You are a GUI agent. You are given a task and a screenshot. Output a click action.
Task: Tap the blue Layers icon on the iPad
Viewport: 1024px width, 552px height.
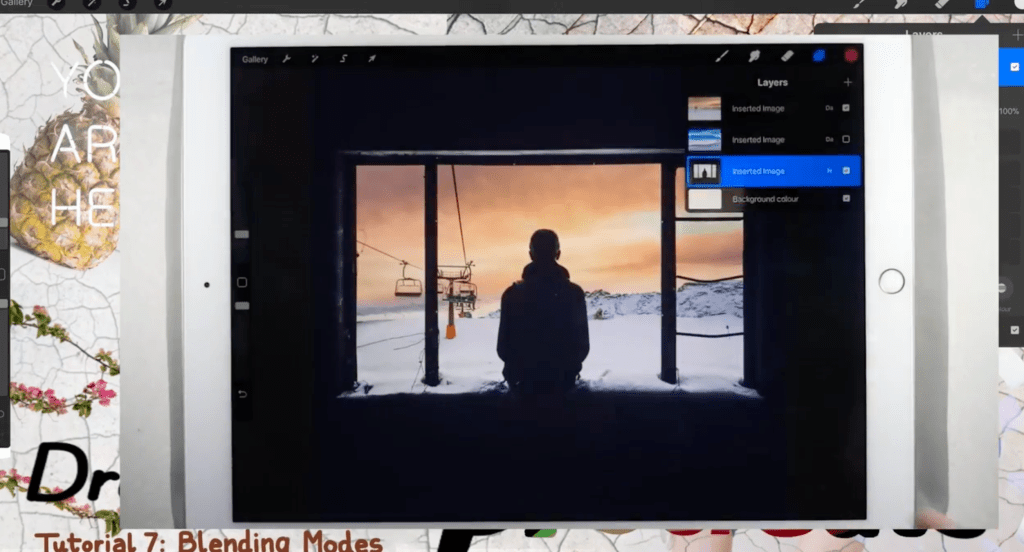click(x=819, y=57)
